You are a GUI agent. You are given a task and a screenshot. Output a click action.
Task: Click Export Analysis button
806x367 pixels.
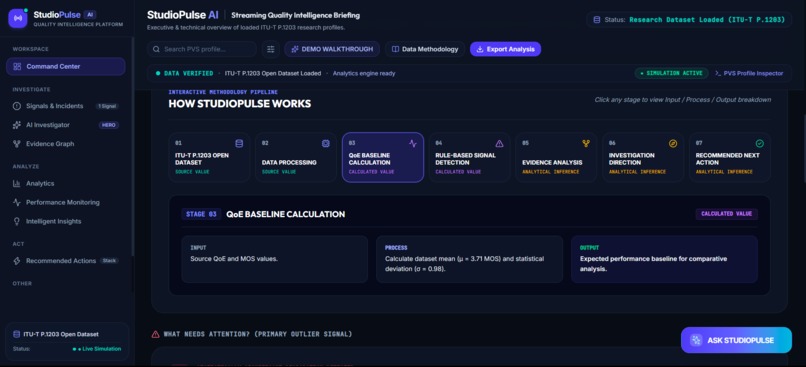(505, 49)
